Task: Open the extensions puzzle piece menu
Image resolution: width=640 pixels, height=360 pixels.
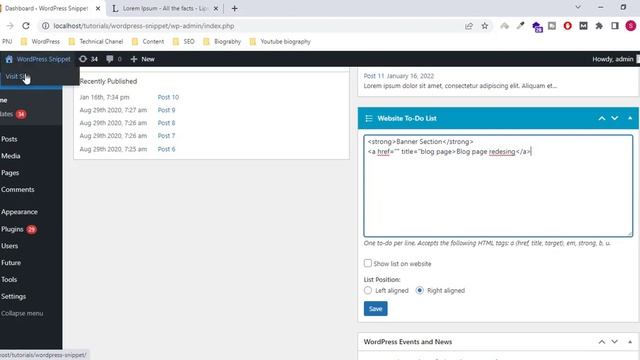Action: (x=599, y=26)
